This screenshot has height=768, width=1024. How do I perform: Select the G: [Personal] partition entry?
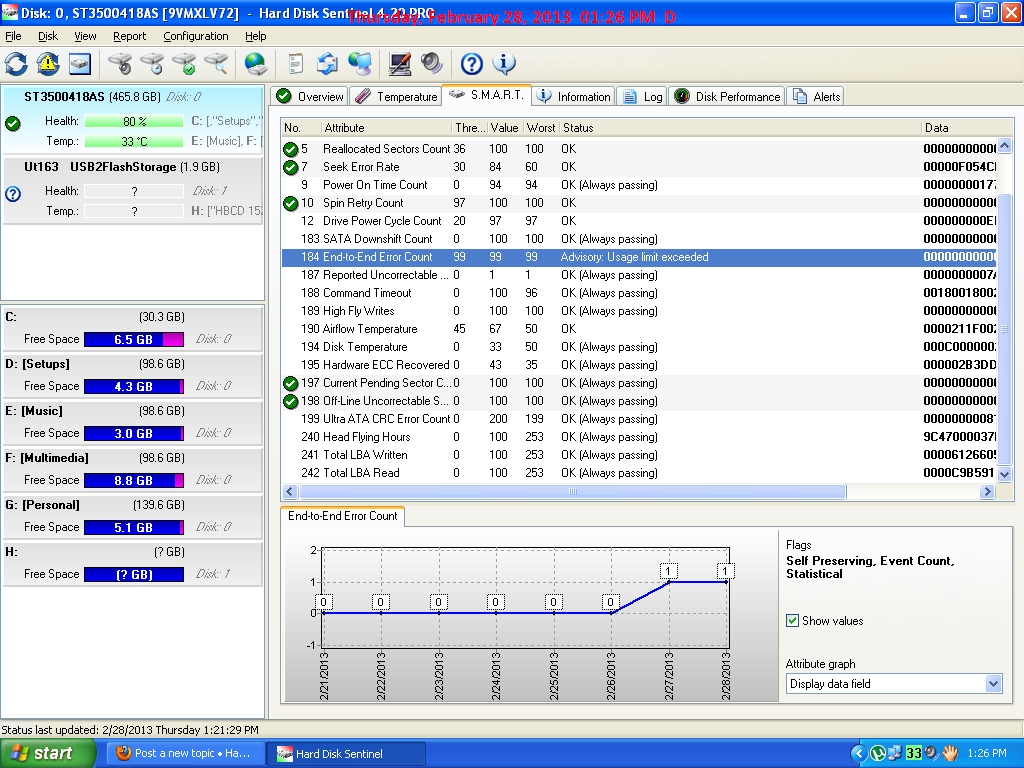pyautogui.click(x=133, y=516)
